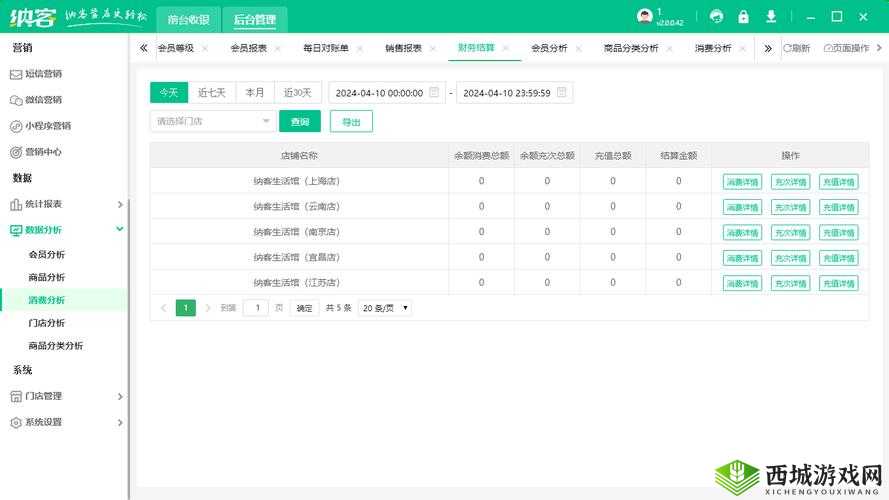Select the 本月 date range option

[255, 92]
